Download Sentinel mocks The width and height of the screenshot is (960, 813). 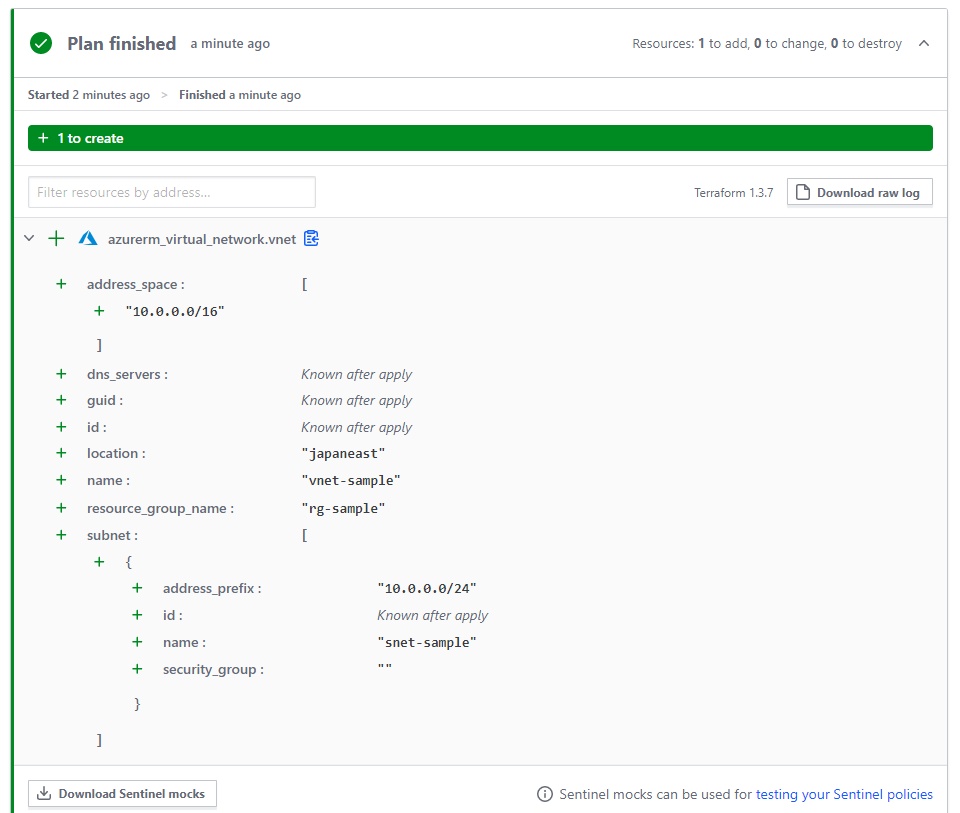122,793
